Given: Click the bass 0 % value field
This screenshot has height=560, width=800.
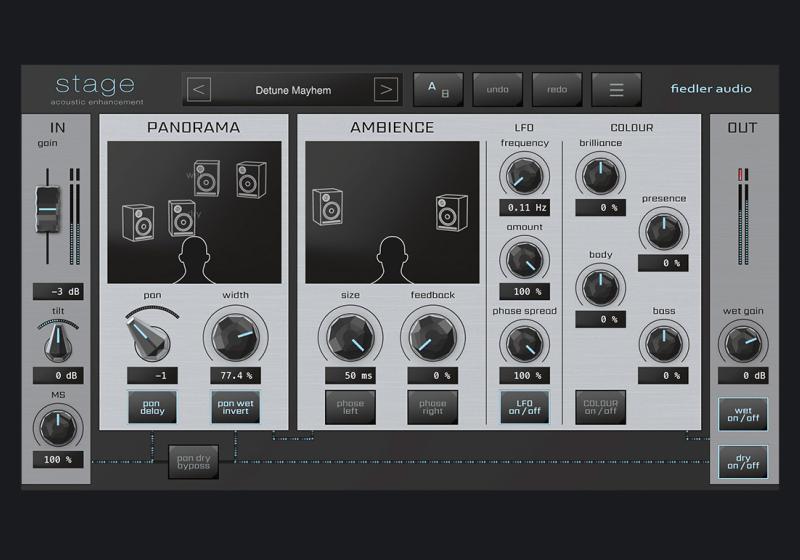Looking at the screenshot, I should pyautogui.click(x=663, y=375).
